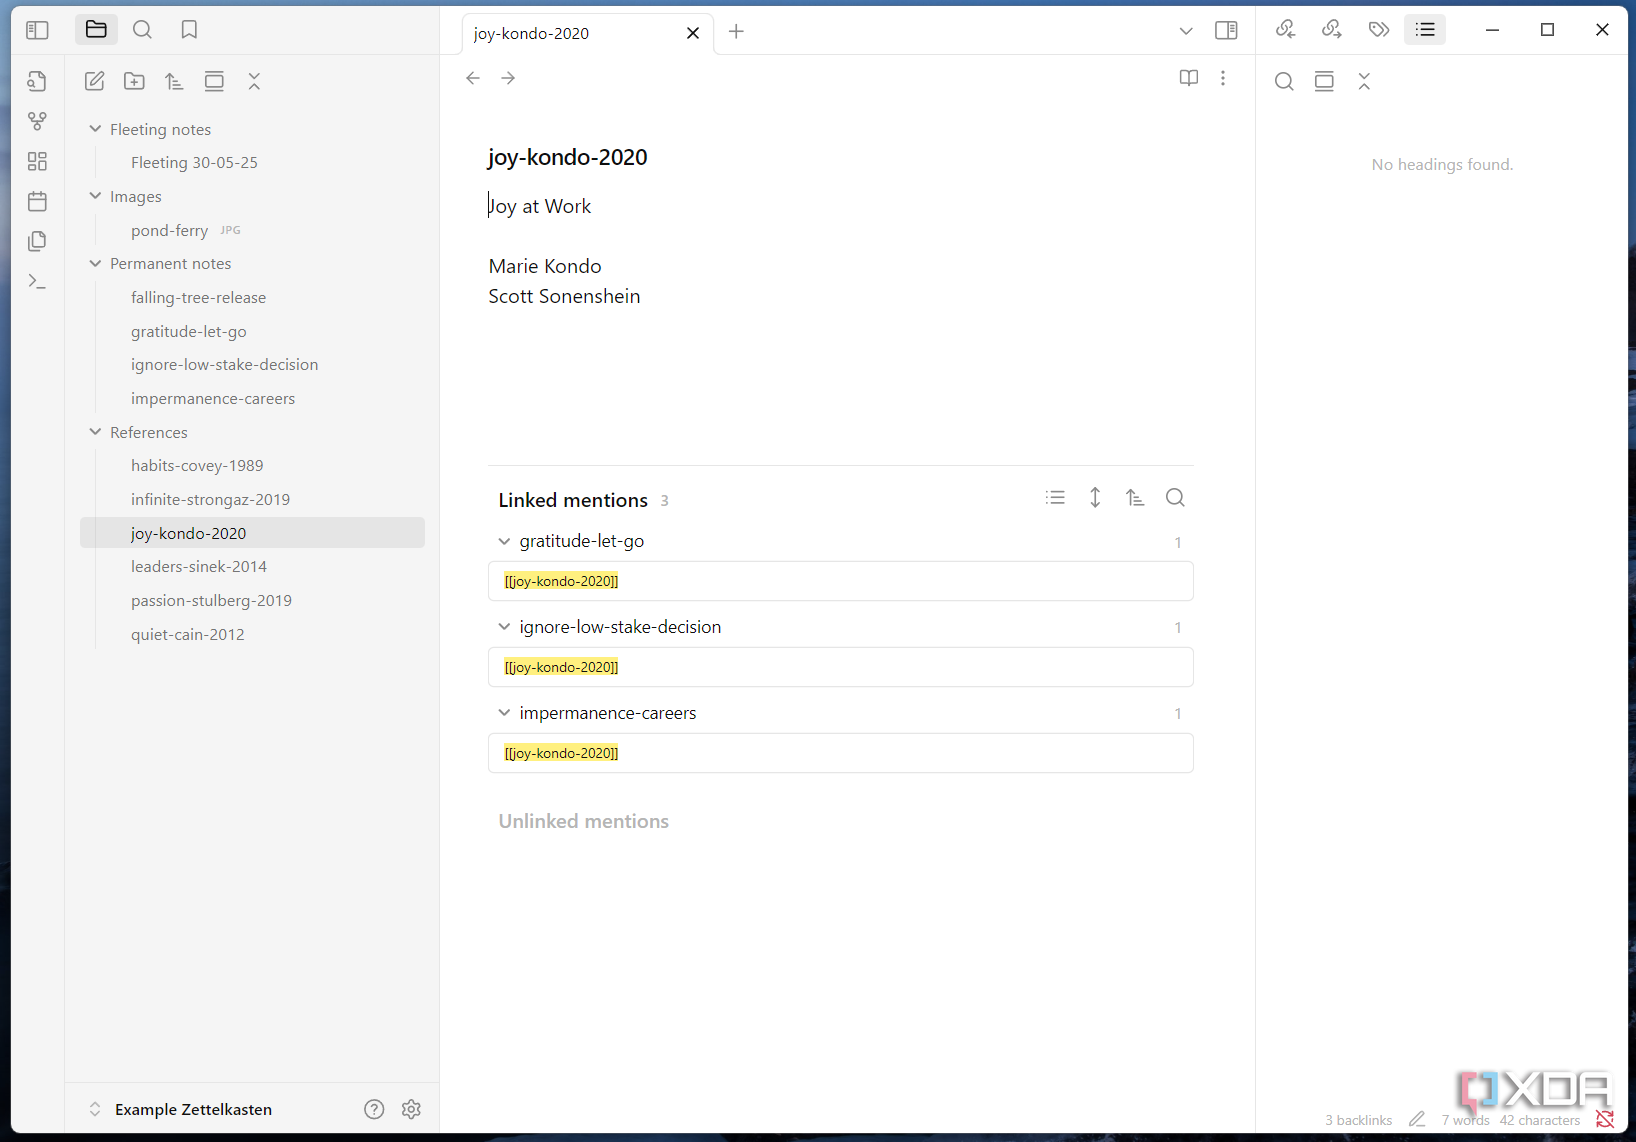
Task: Collapse all folders in file explorer
Action: [x=254, y=81]
